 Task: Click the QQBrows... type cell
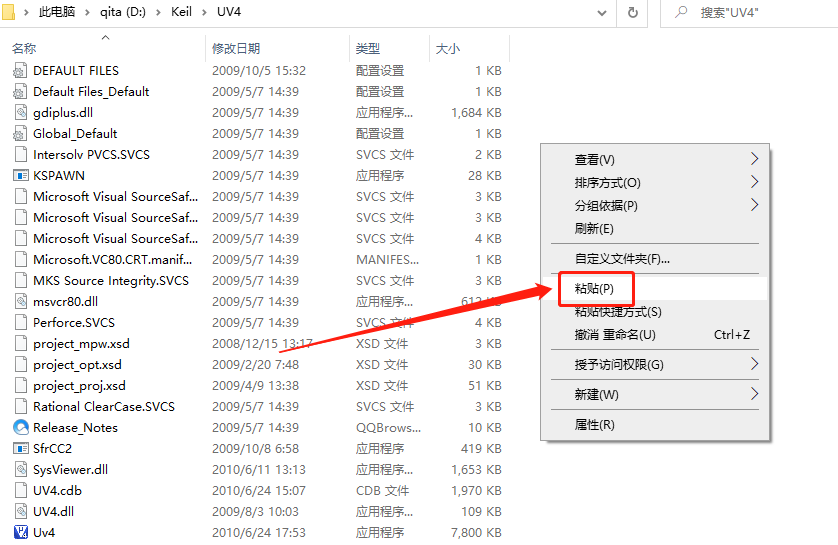[389, 428]
